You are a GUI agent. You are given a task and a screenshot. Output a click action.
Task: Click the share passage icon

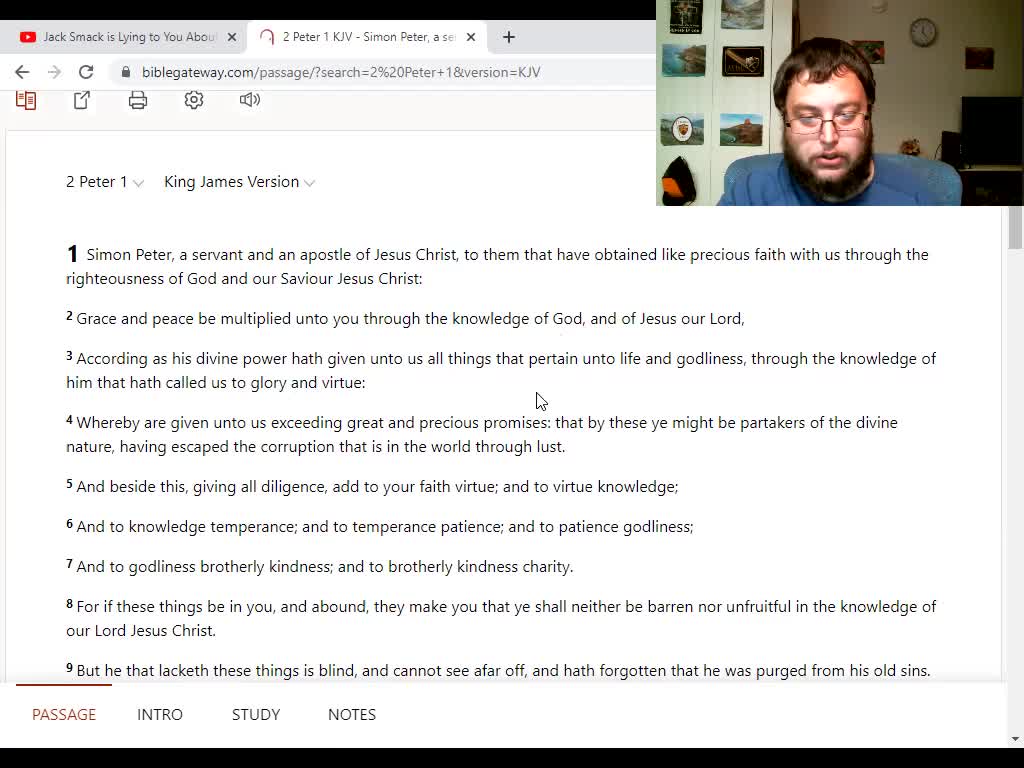point(82,100)
